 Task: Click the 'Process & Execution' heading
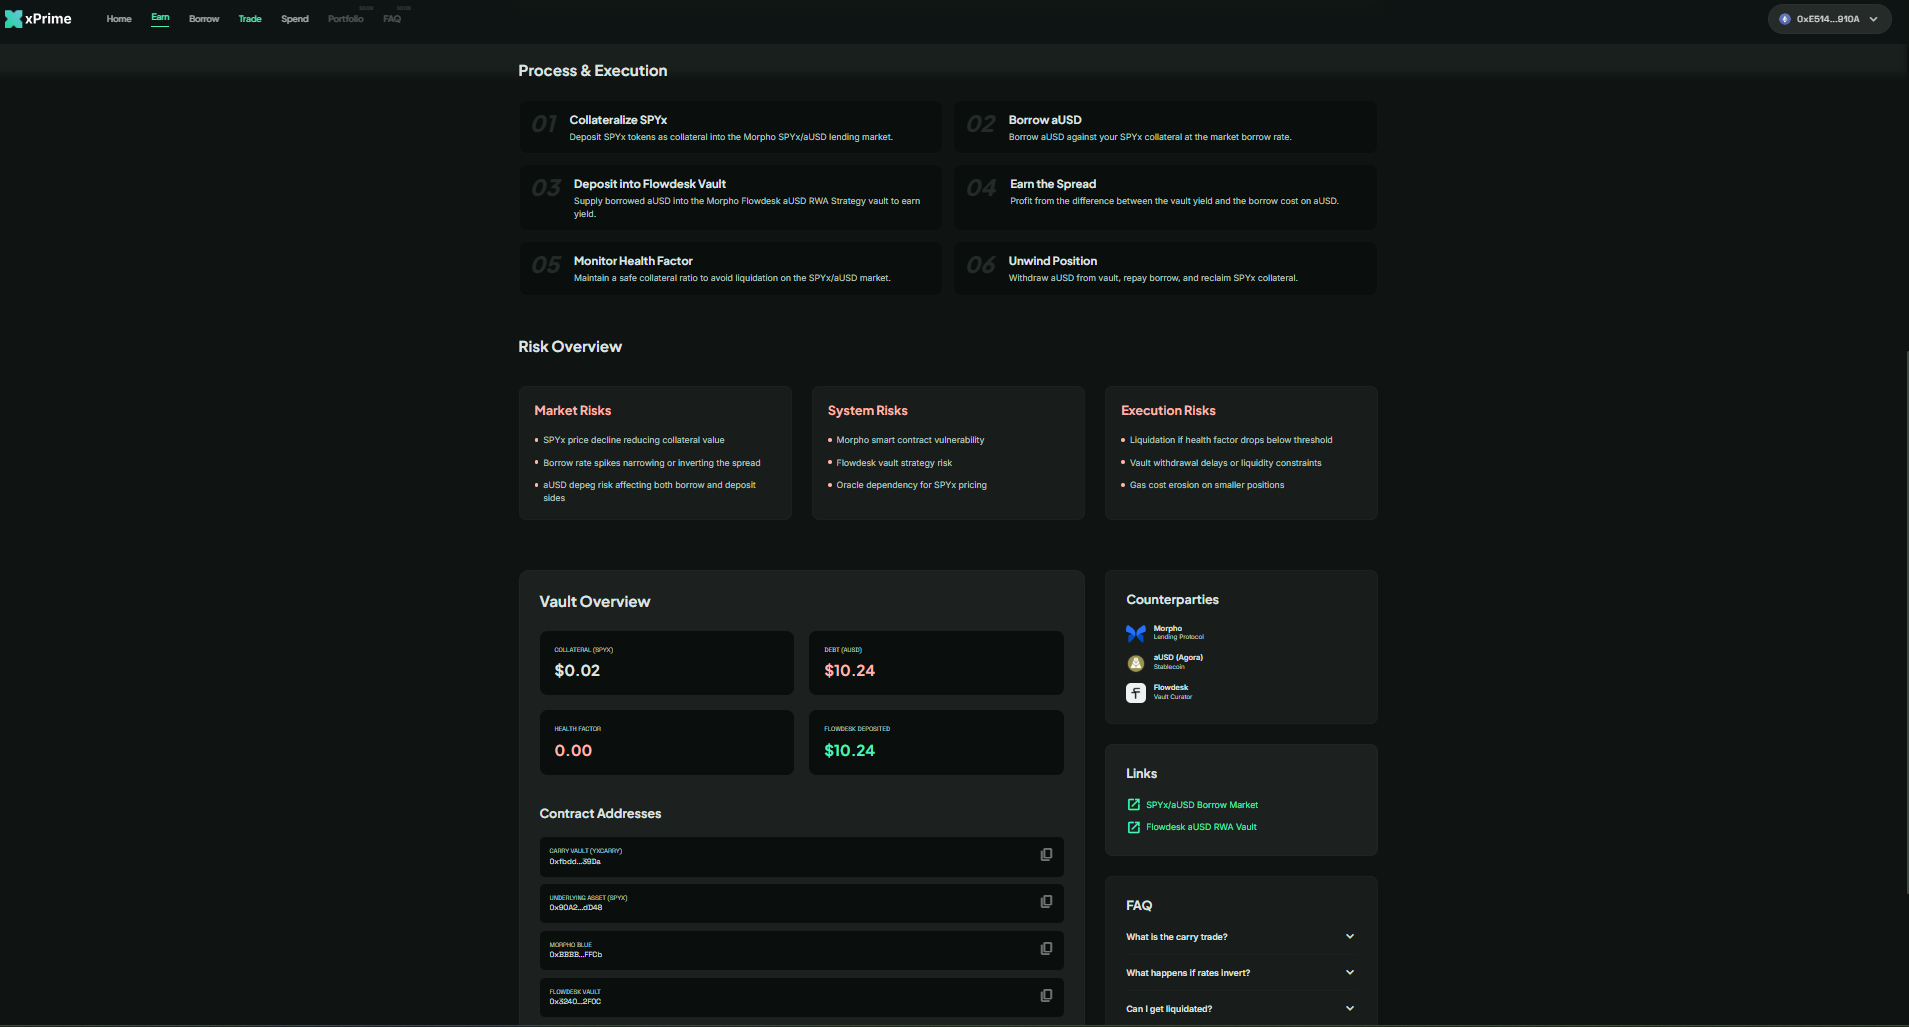tap(593, 71)
